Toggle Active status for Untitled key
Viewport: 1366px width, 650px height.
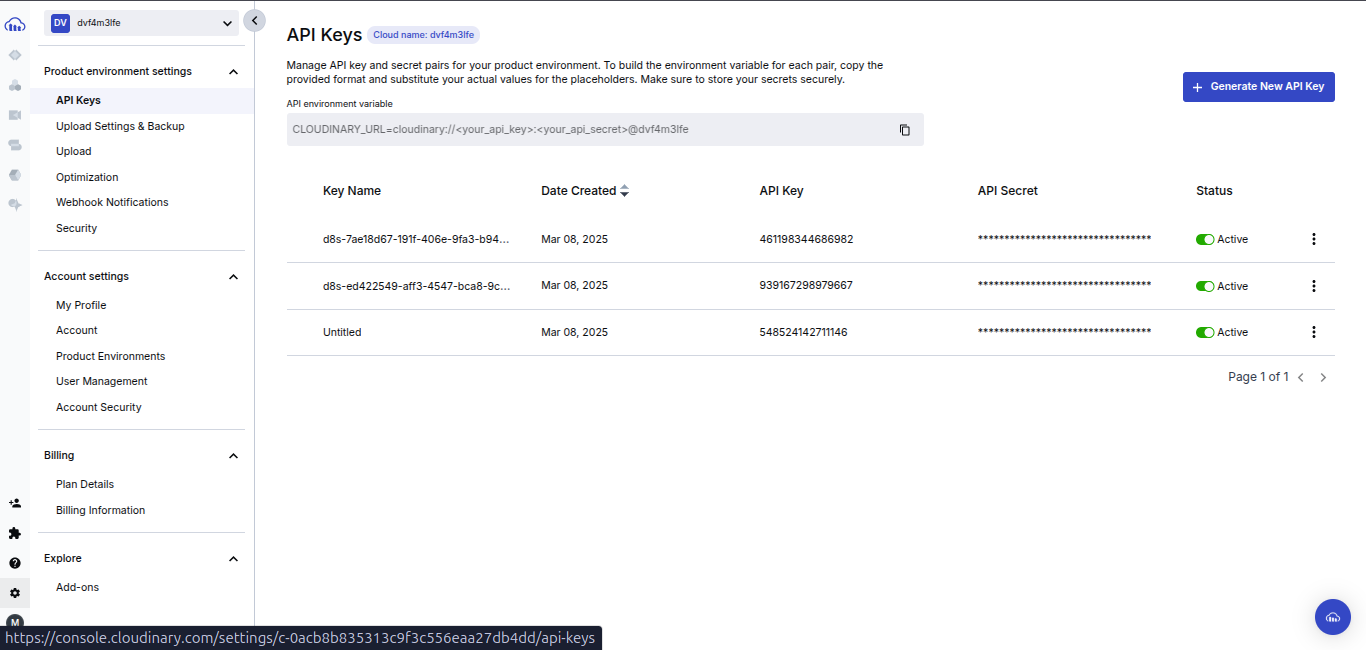click(x=1205, y=332)
